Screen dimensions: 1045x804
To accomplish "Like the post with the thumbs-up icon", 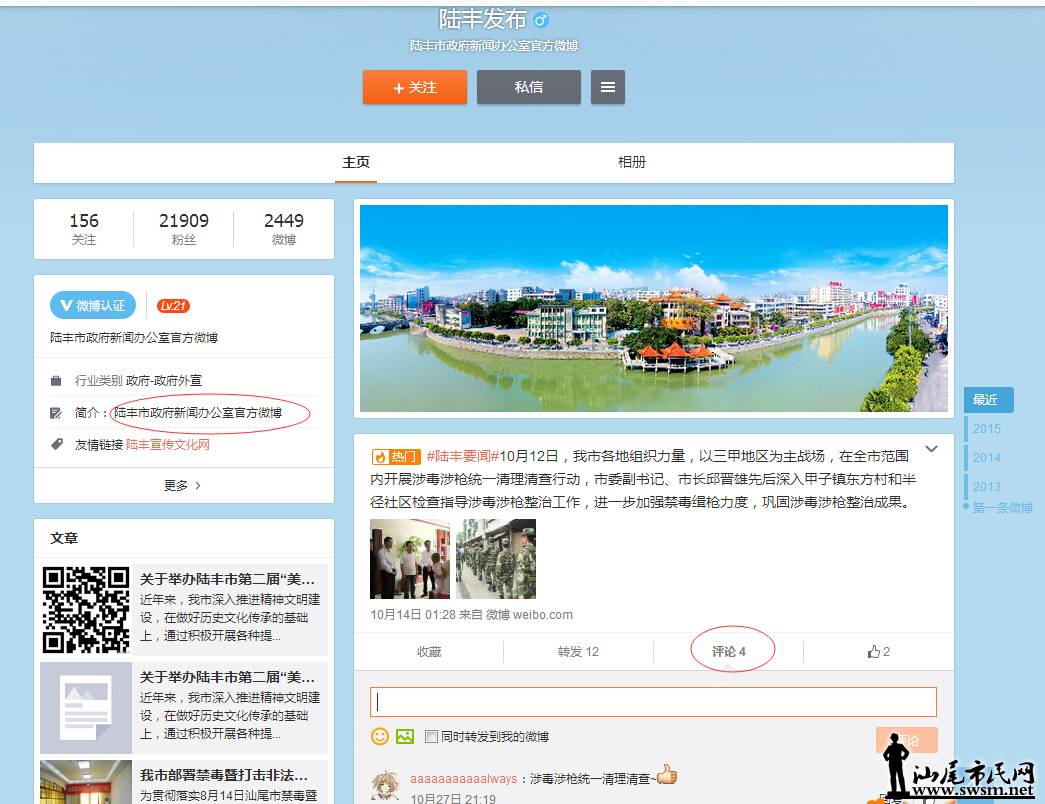I will [878, 651].
